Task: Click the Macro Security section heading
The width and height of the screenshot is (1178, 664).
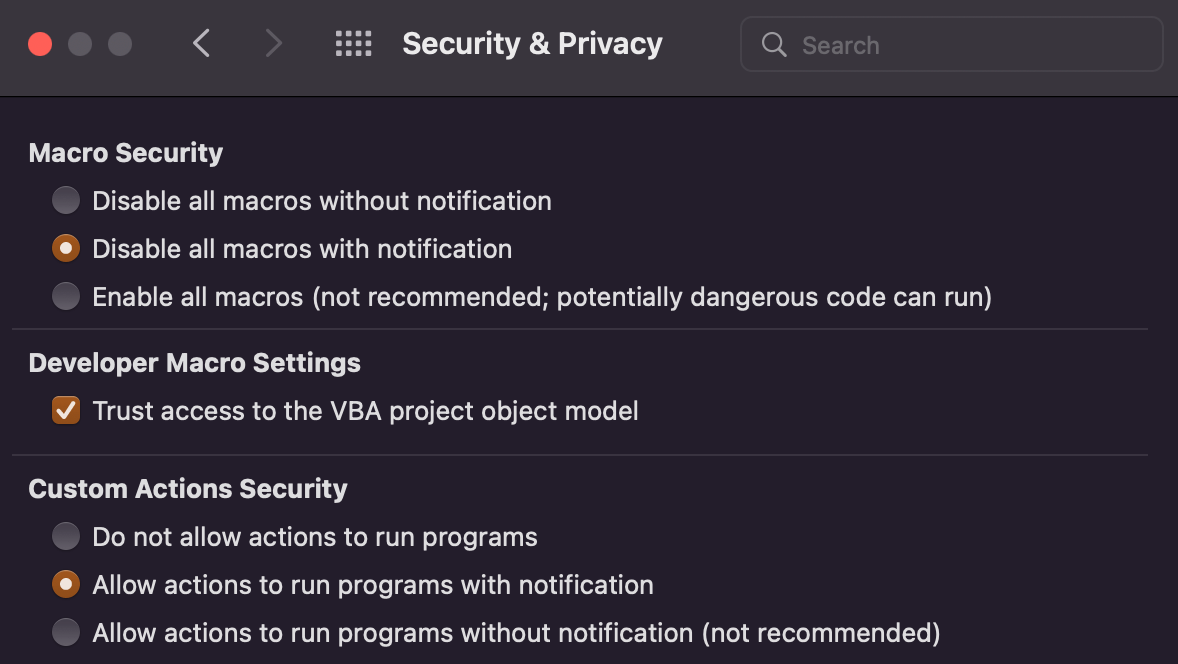Action: (x=126, y=153)
